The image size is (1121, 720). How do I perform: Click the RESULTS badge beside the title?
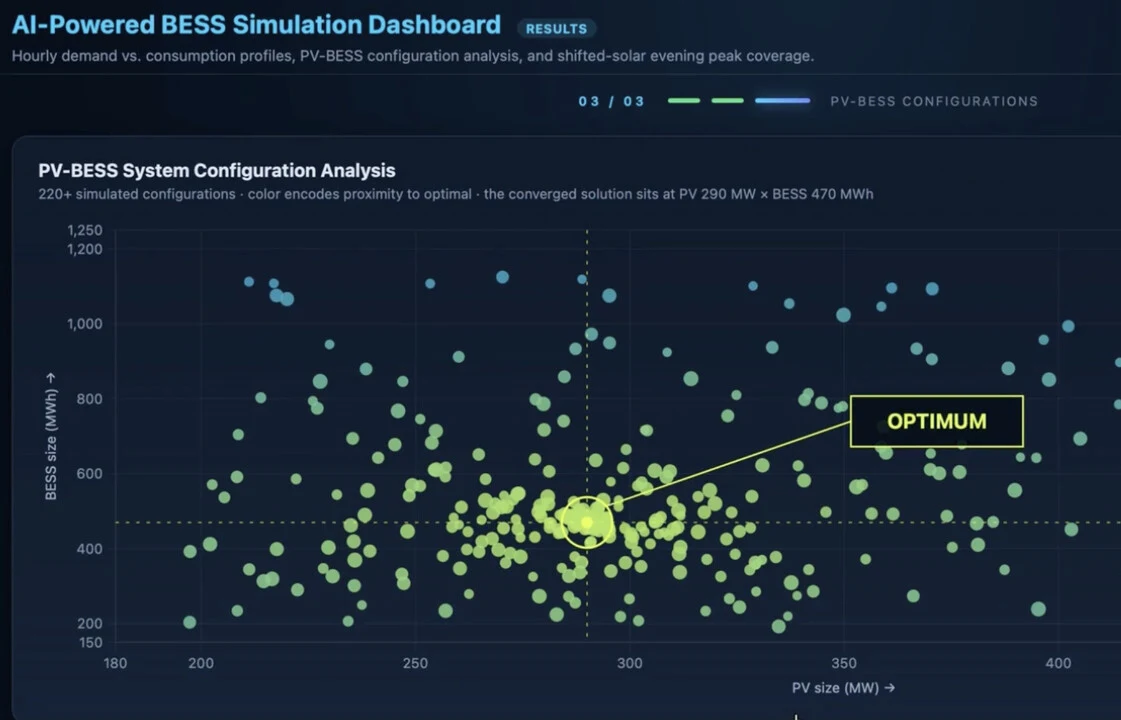(556, 29)
